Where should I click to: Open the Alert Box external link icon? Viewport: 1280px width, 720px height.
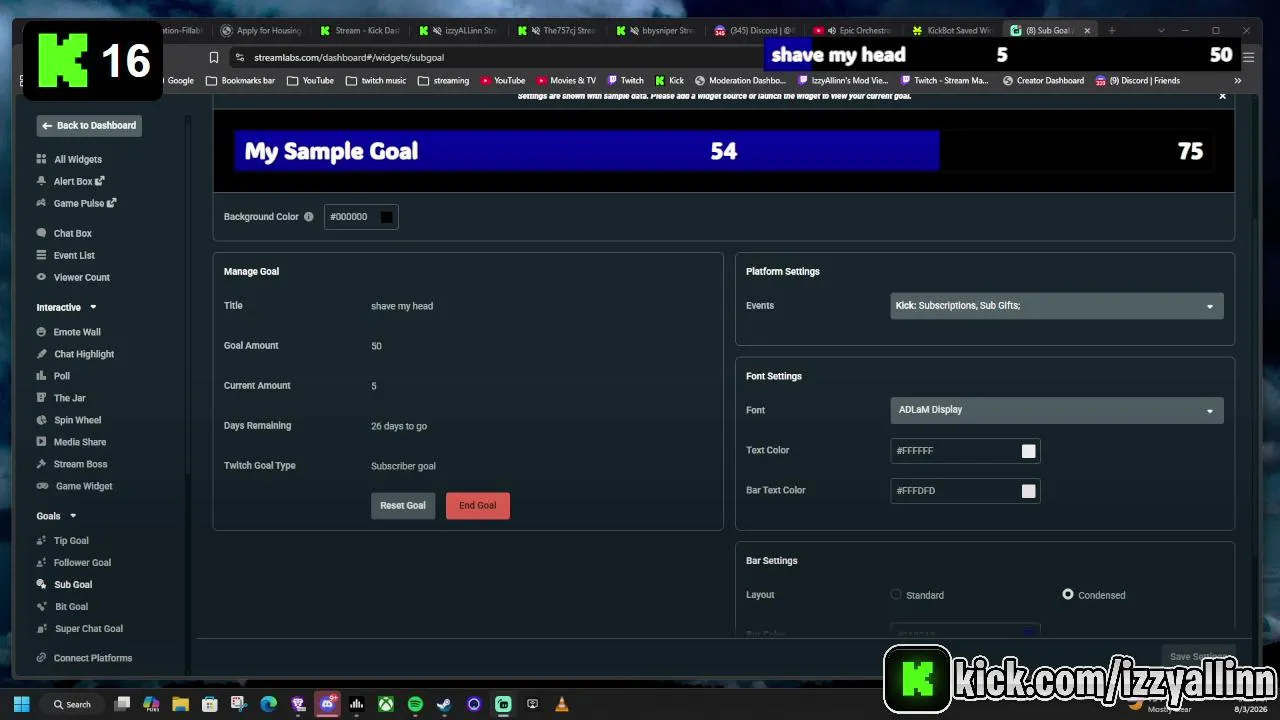click(x=100, y=181)
